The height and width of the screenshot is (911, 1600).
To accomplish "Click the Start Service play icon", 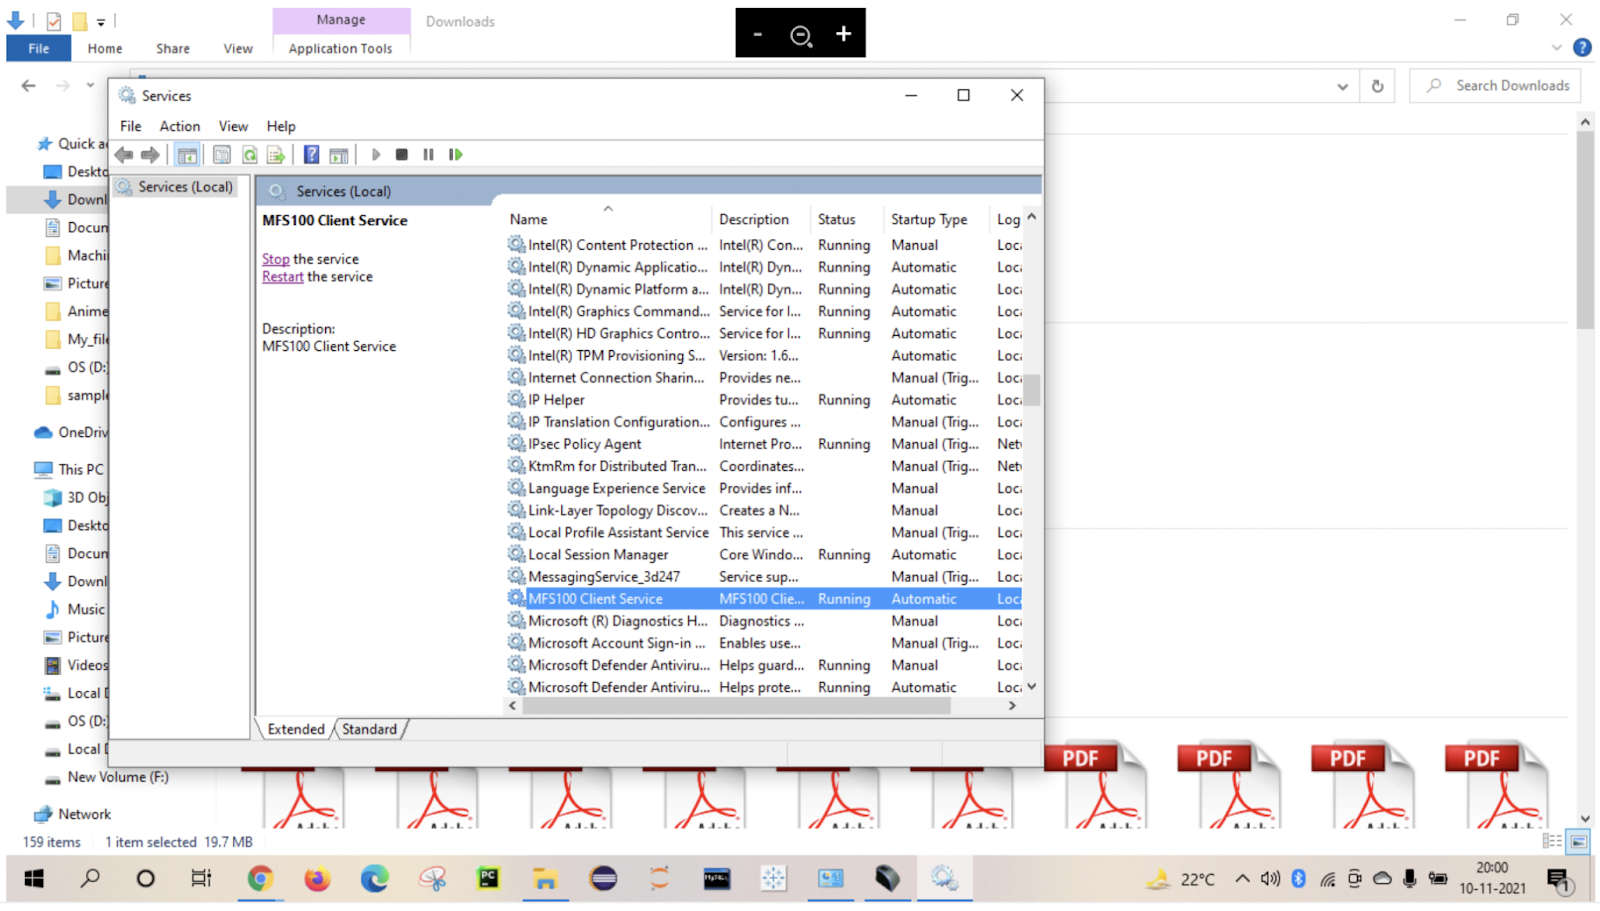I will tap(376, 155).
